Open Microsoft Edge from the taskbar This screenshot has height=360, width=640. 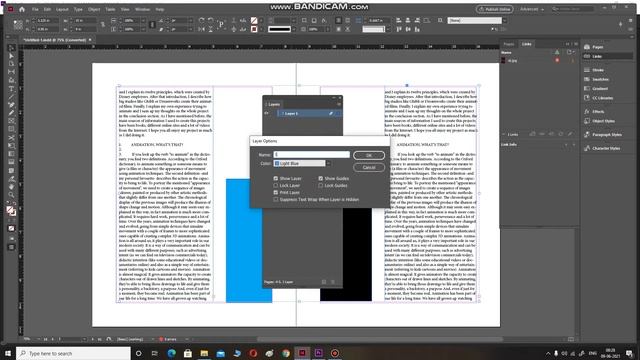tap(171, 353)
